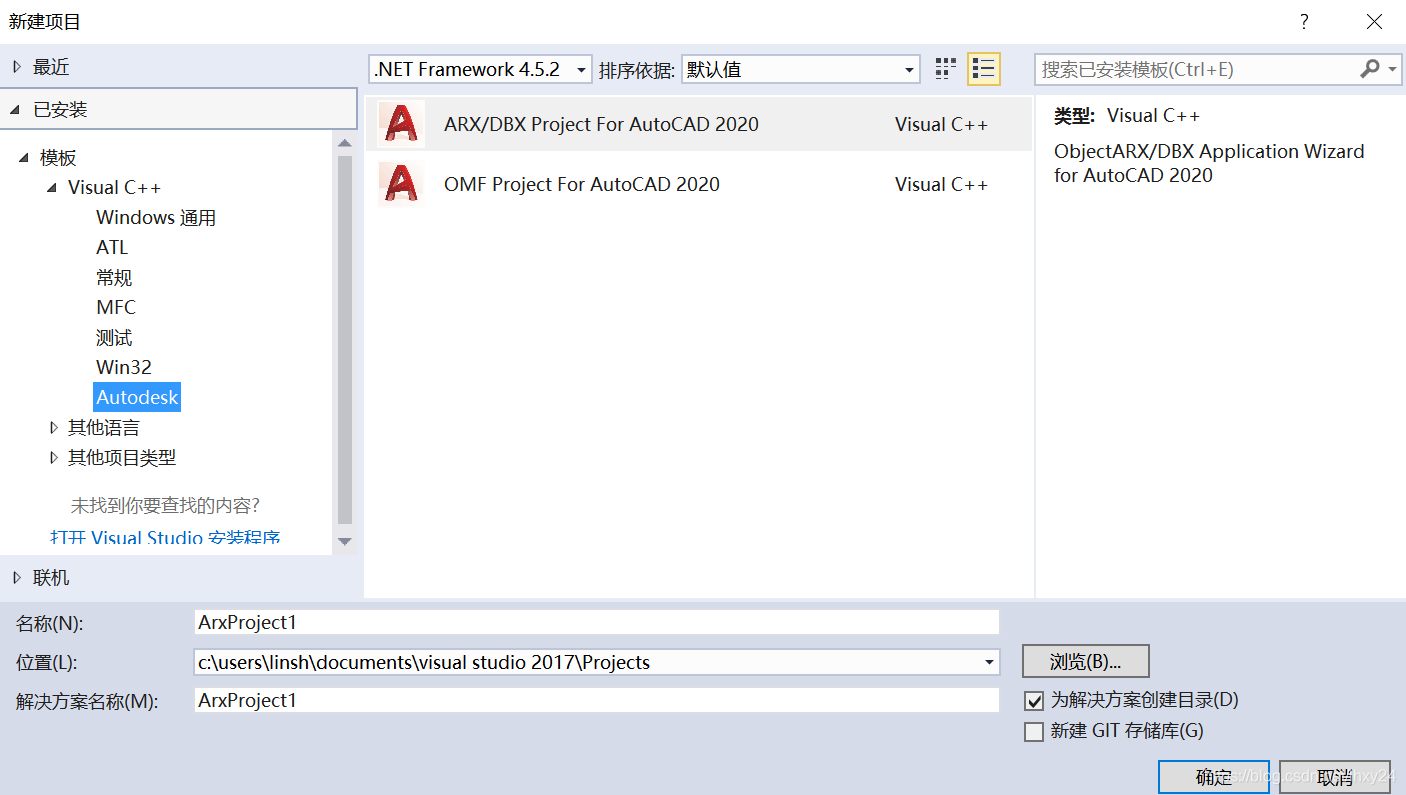Click the AutoCAD icon of ARX/DBX Project
This screenshot has height=795, width=1406.
pyautogui.click(x=401, y=124)
